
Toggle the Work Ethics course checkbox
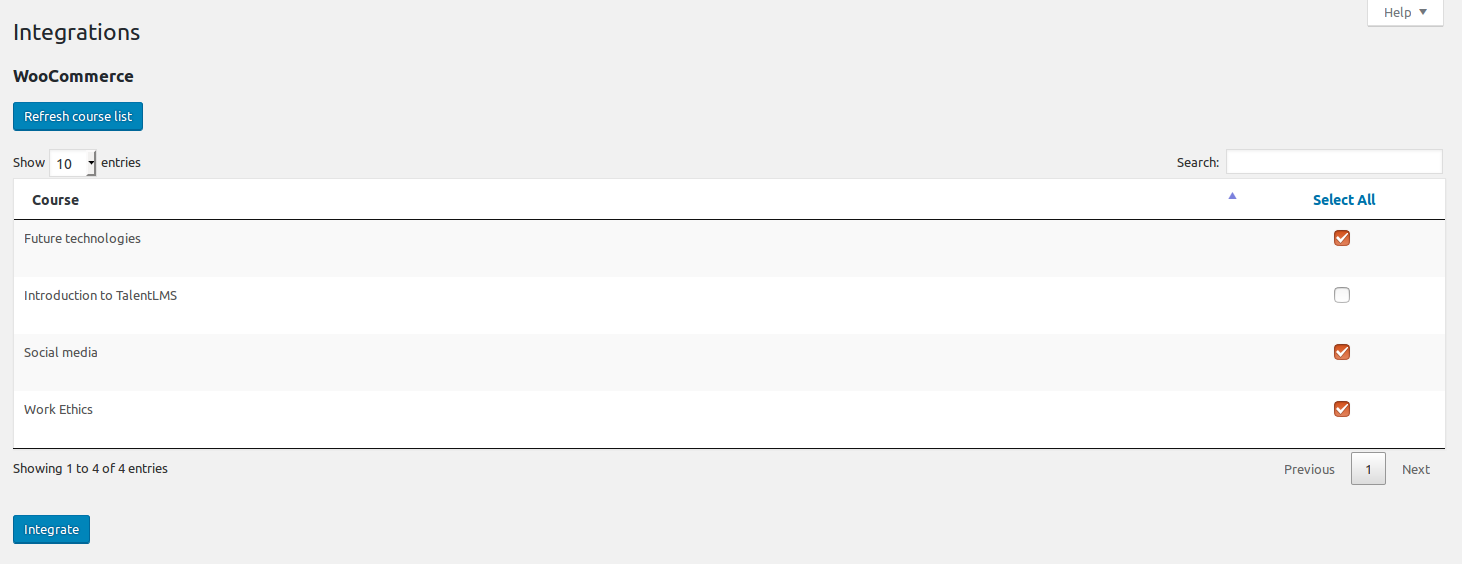click(x=1342, y=409)
